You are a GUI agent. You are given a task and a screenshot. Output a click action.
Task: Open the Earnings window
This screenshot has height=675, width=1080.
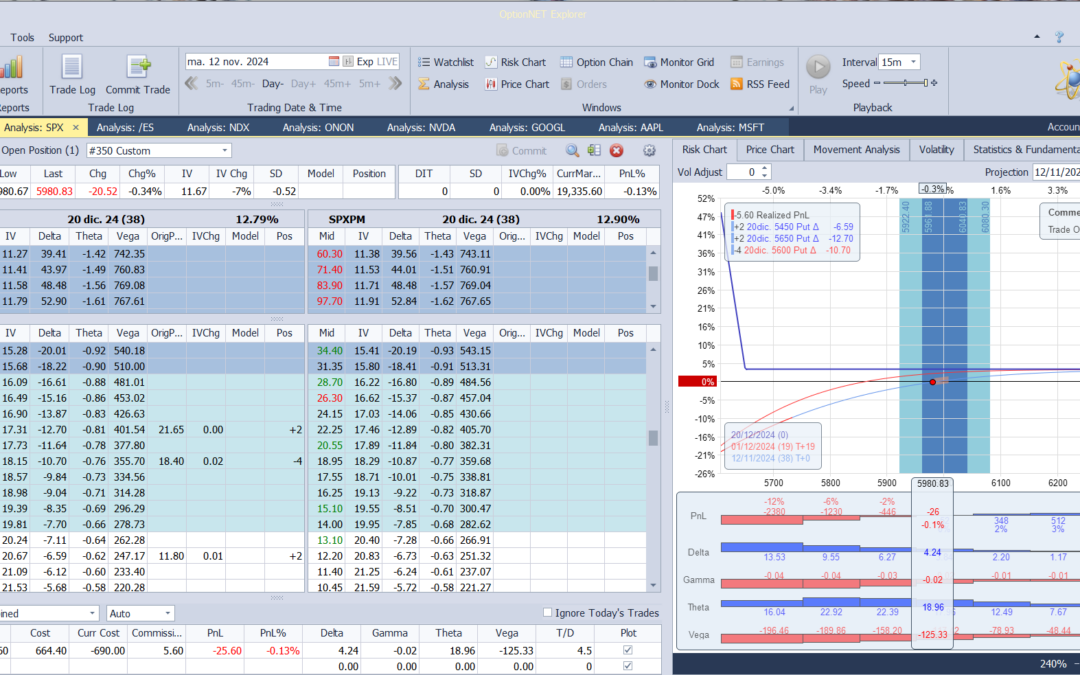[x=757, y=62]
